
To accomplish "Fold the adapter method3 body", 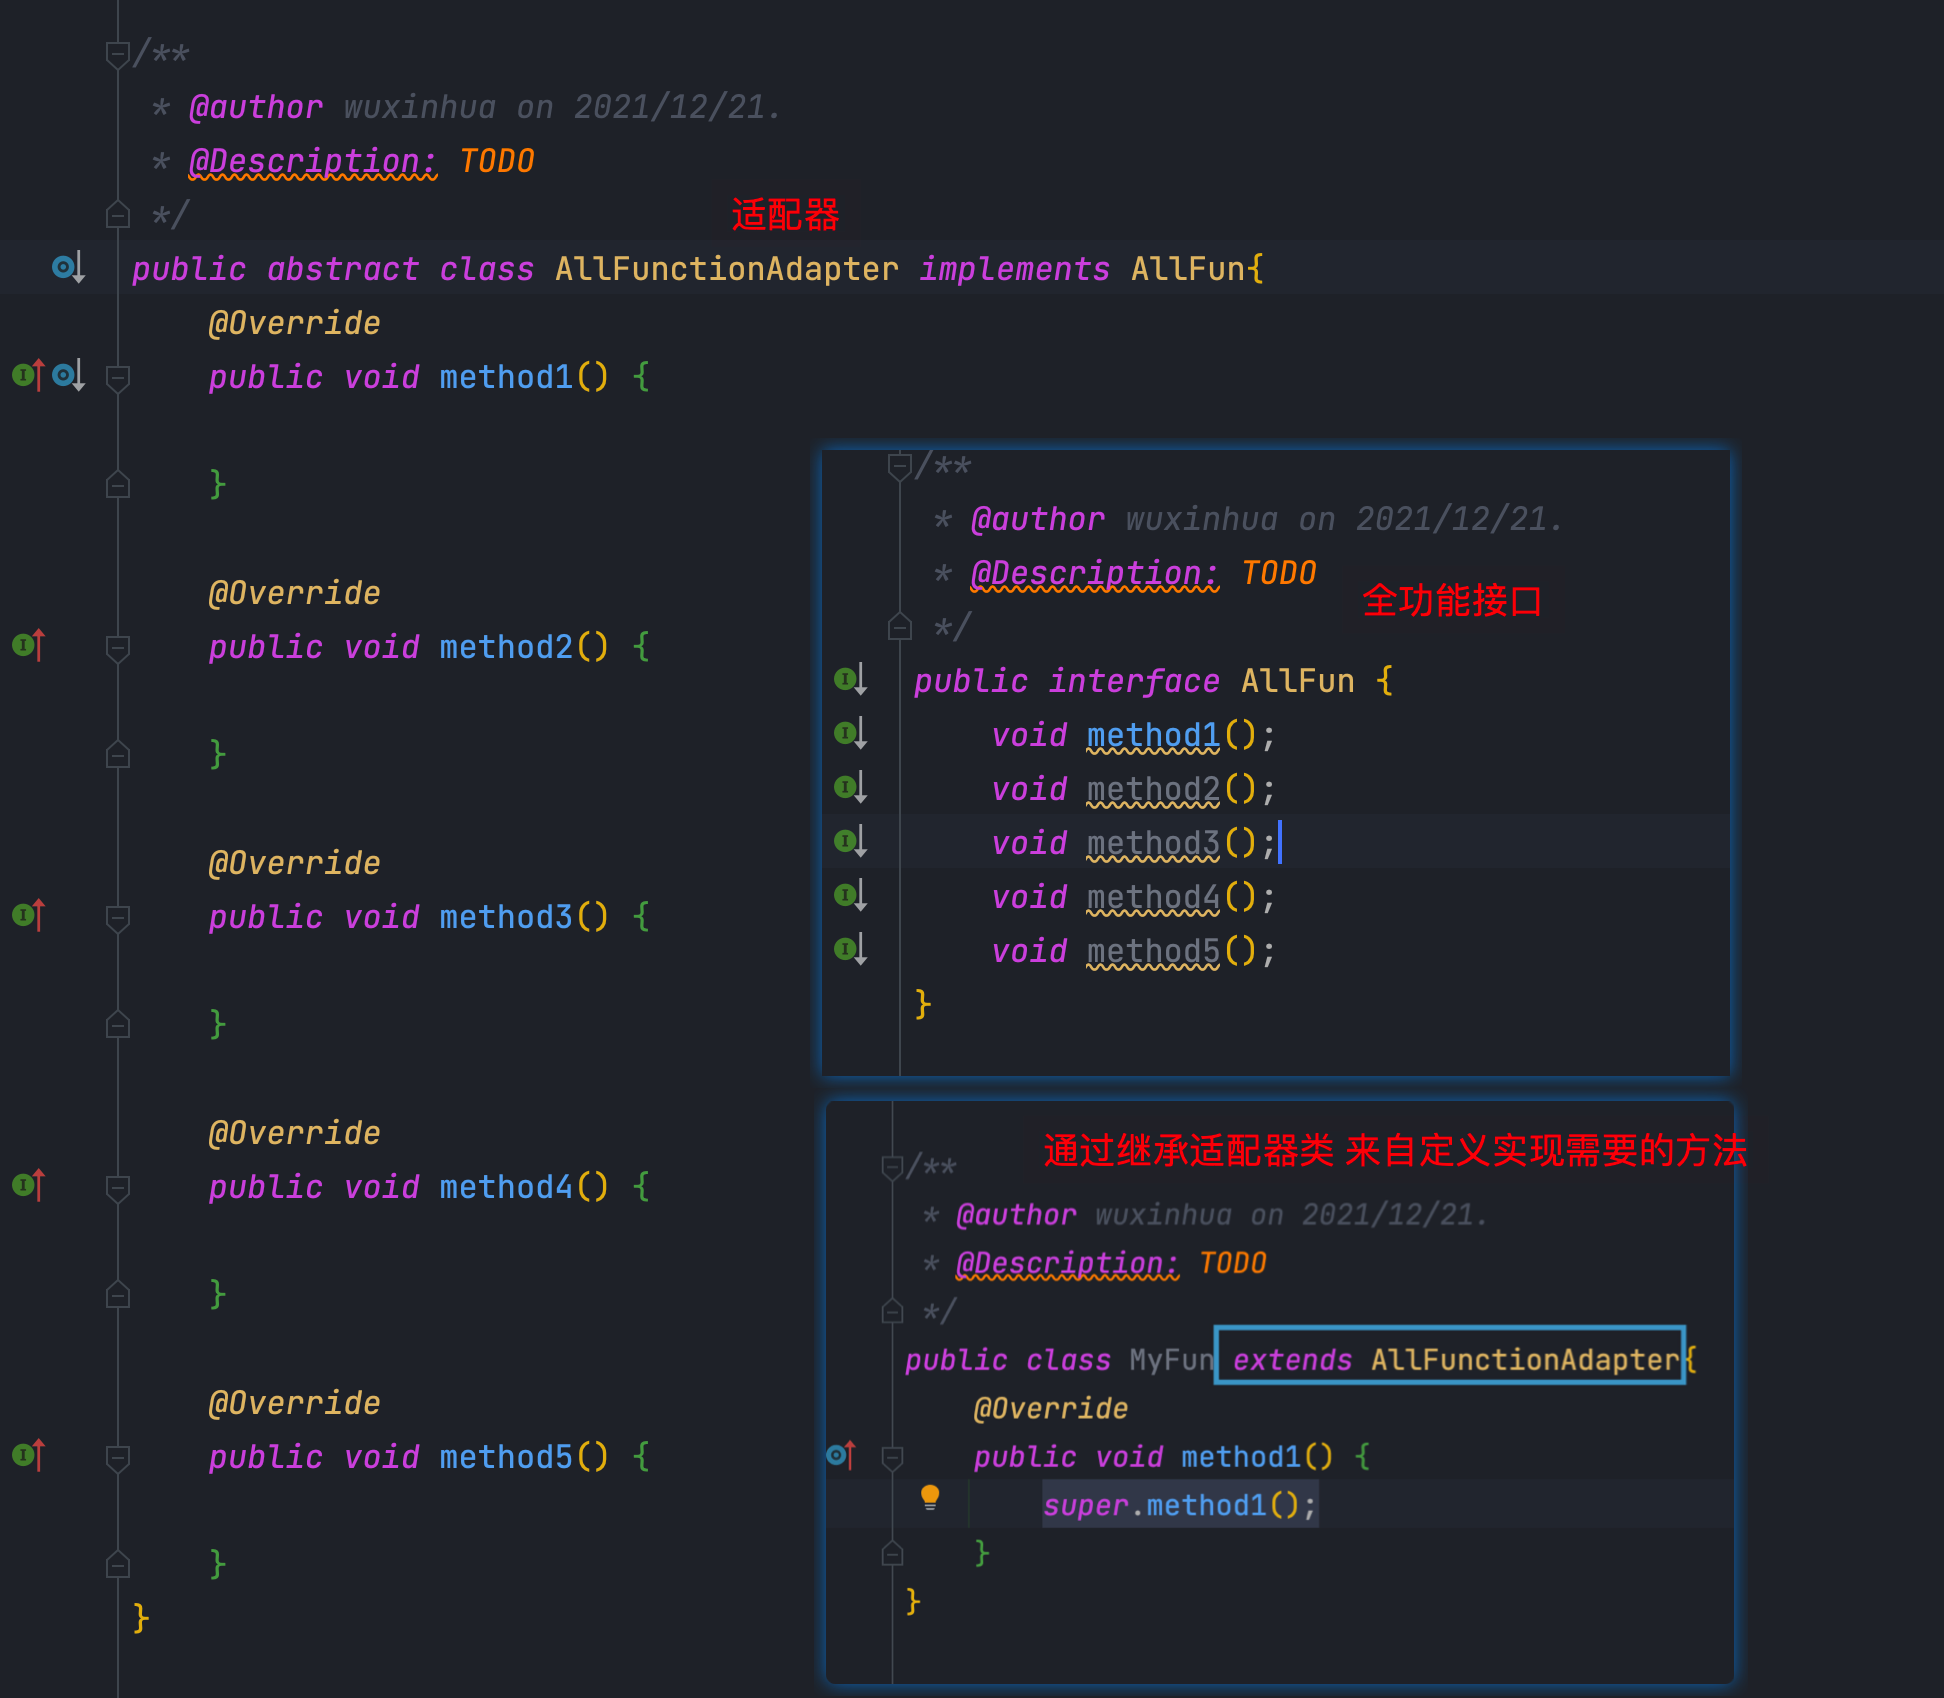I will click(x=118, y=917).
